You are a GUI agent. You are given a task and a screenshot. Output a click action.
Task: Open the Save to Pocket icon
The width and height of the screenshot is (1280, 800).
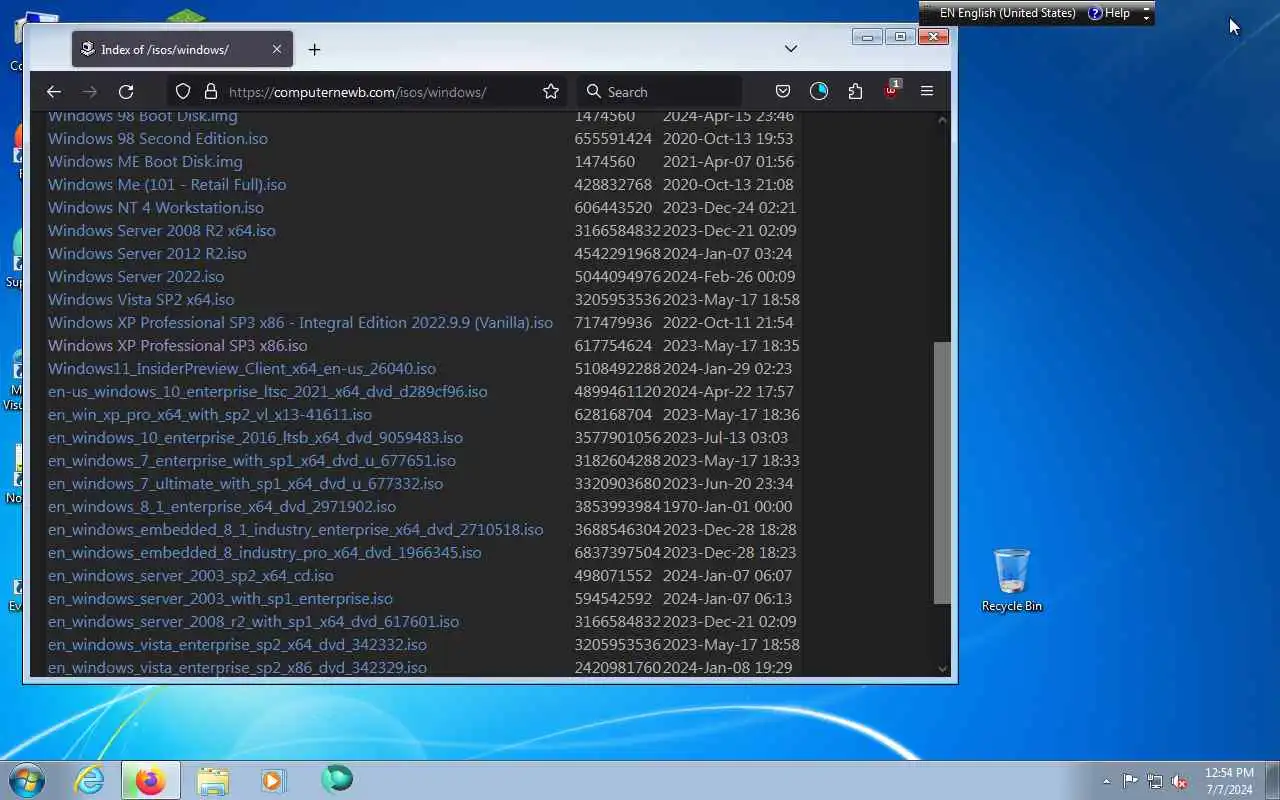[x=783, y=92]
